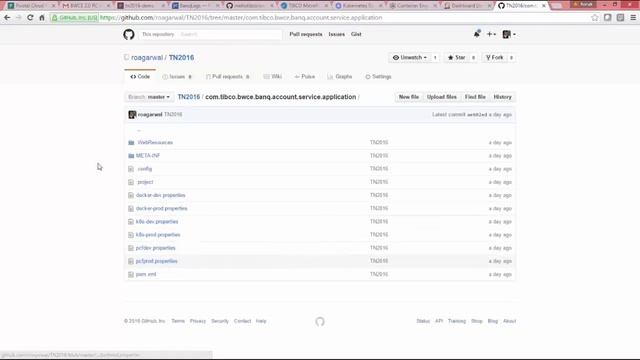Open the plus create-new dropdown
640x360 pixels.
pyautogui.click(x=491, y=34)
